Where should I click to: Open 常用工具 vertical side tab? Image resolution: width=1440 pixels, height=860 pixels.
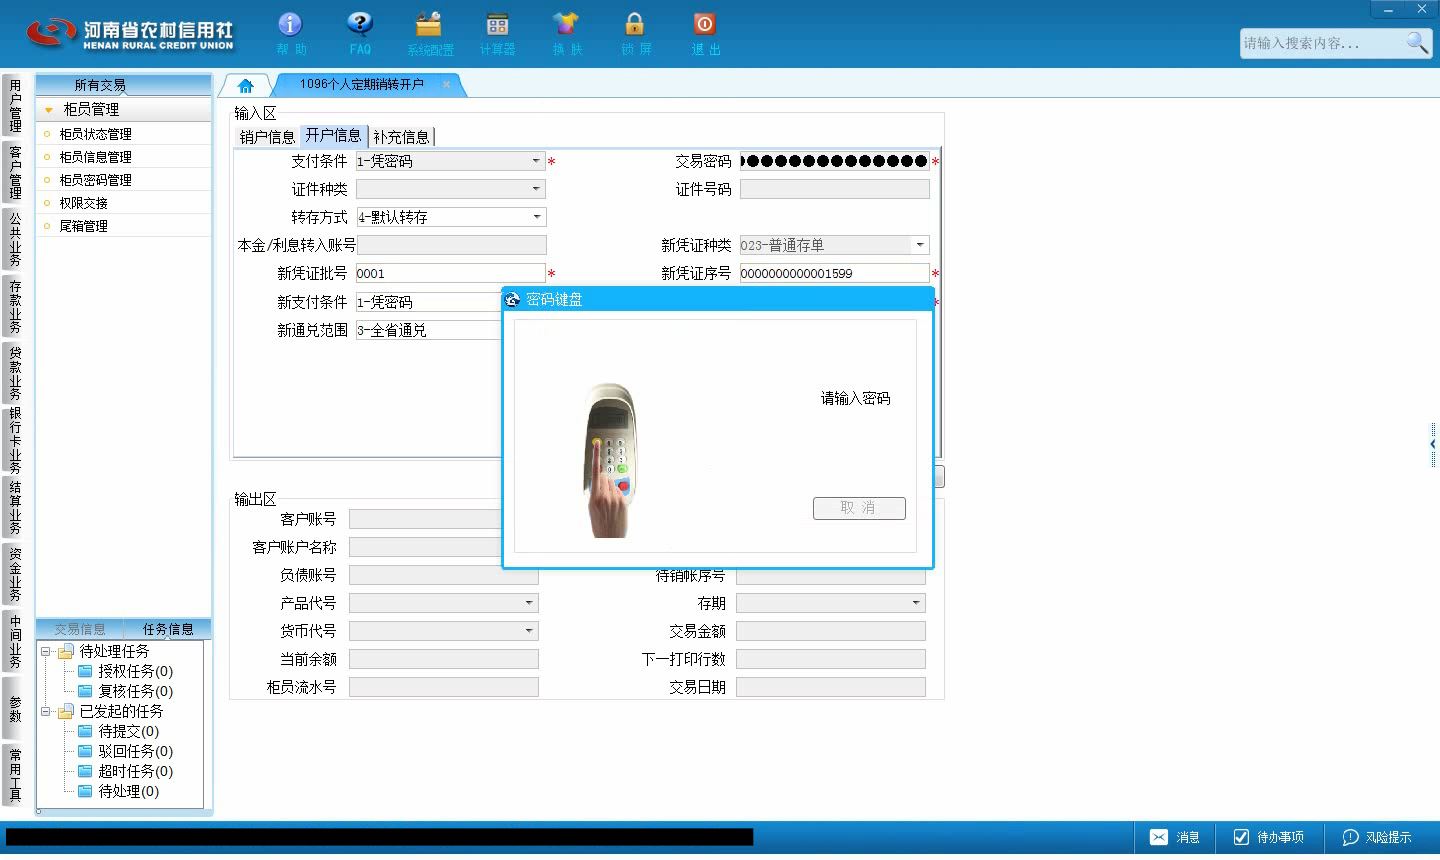[x=14, y=774]
